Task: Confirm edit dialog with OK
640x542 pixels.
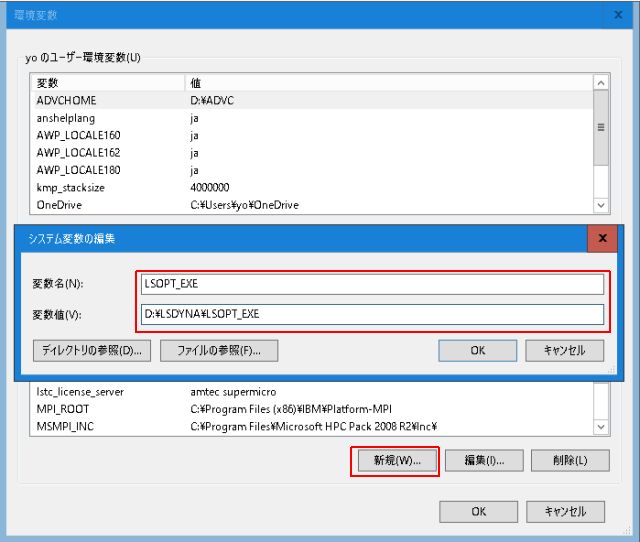Action: click(477, 351)
